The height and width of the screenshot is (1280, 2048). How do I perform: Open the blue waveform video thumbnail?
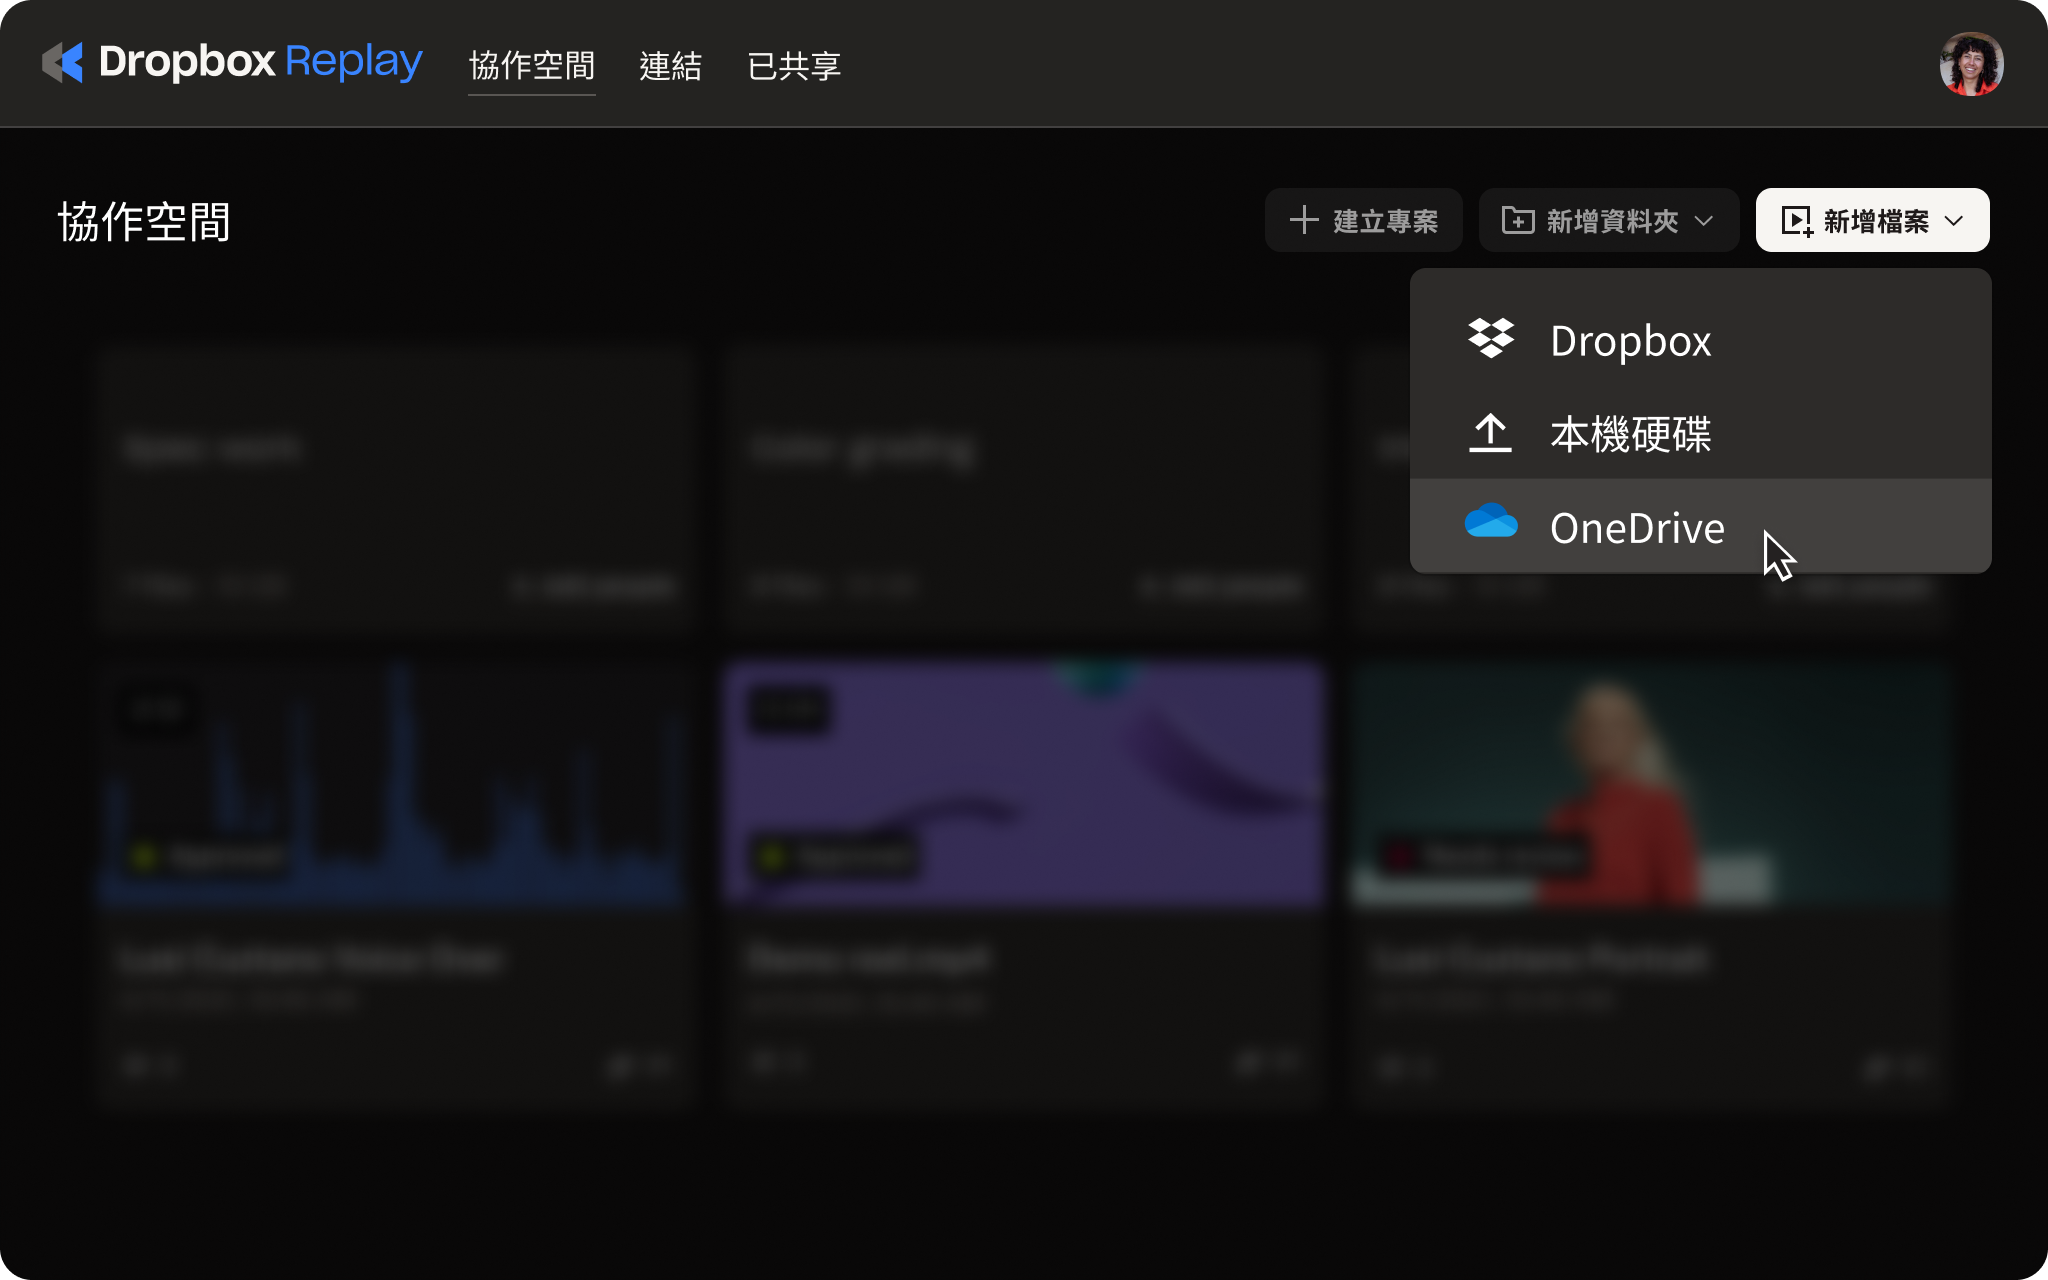coord(396,783)
